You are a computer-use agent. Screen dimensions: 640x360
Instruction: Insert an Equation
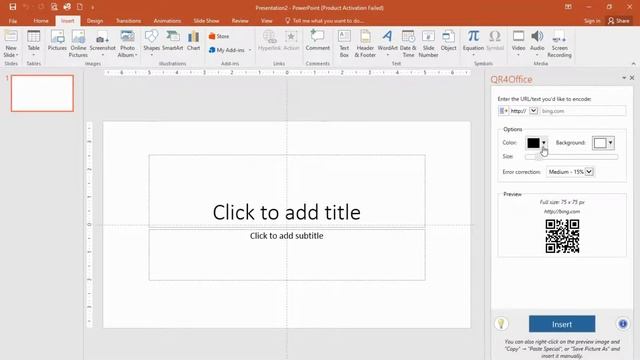(x=473, y=42)
